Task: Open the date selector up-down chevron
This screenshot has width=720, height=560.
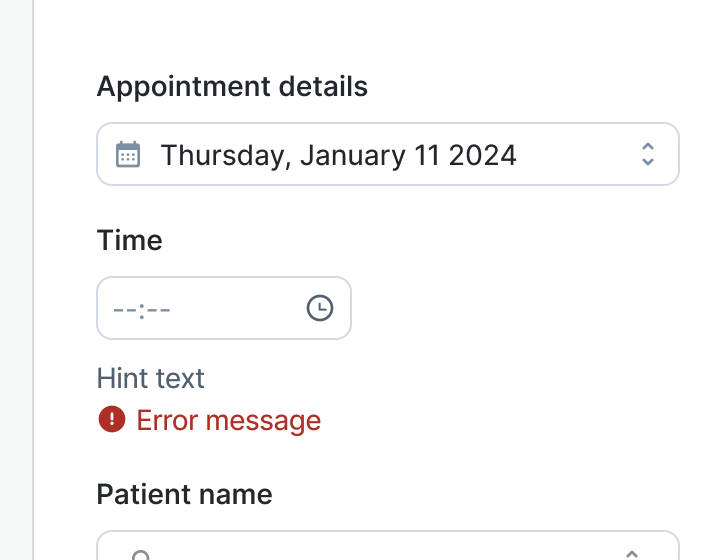Action: pos(647,154)
